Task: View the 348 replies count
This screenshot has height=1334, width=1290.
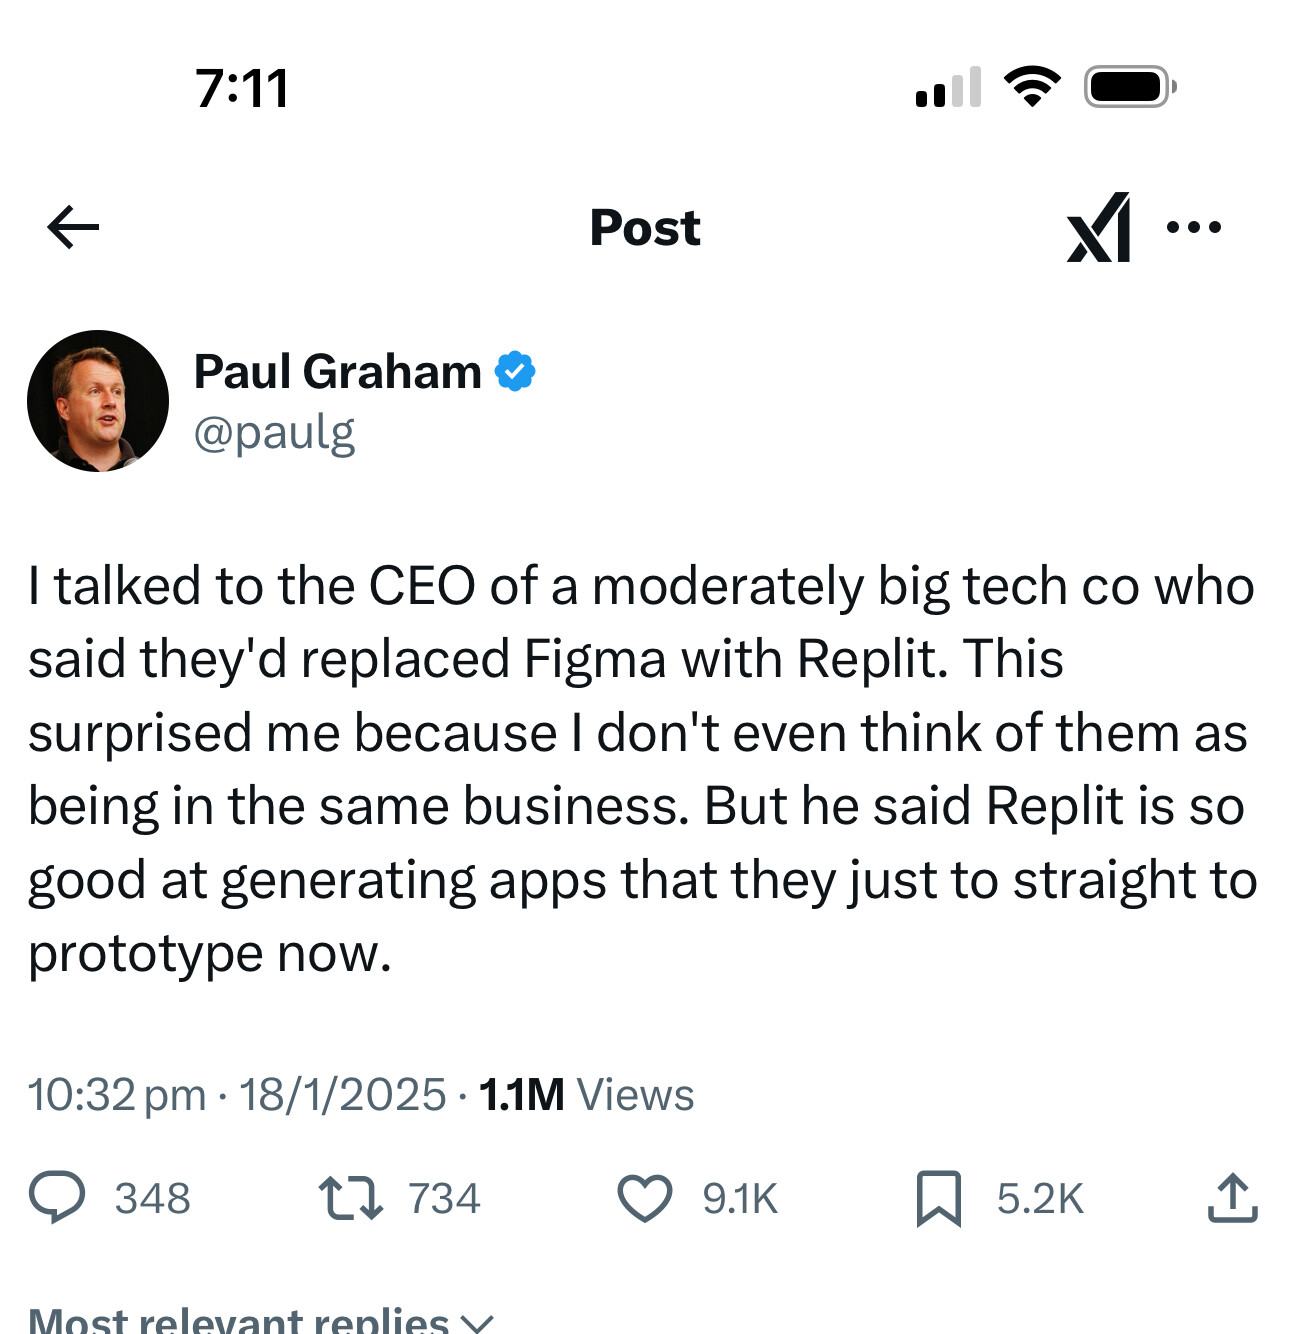Action: tap(152, 1198)
